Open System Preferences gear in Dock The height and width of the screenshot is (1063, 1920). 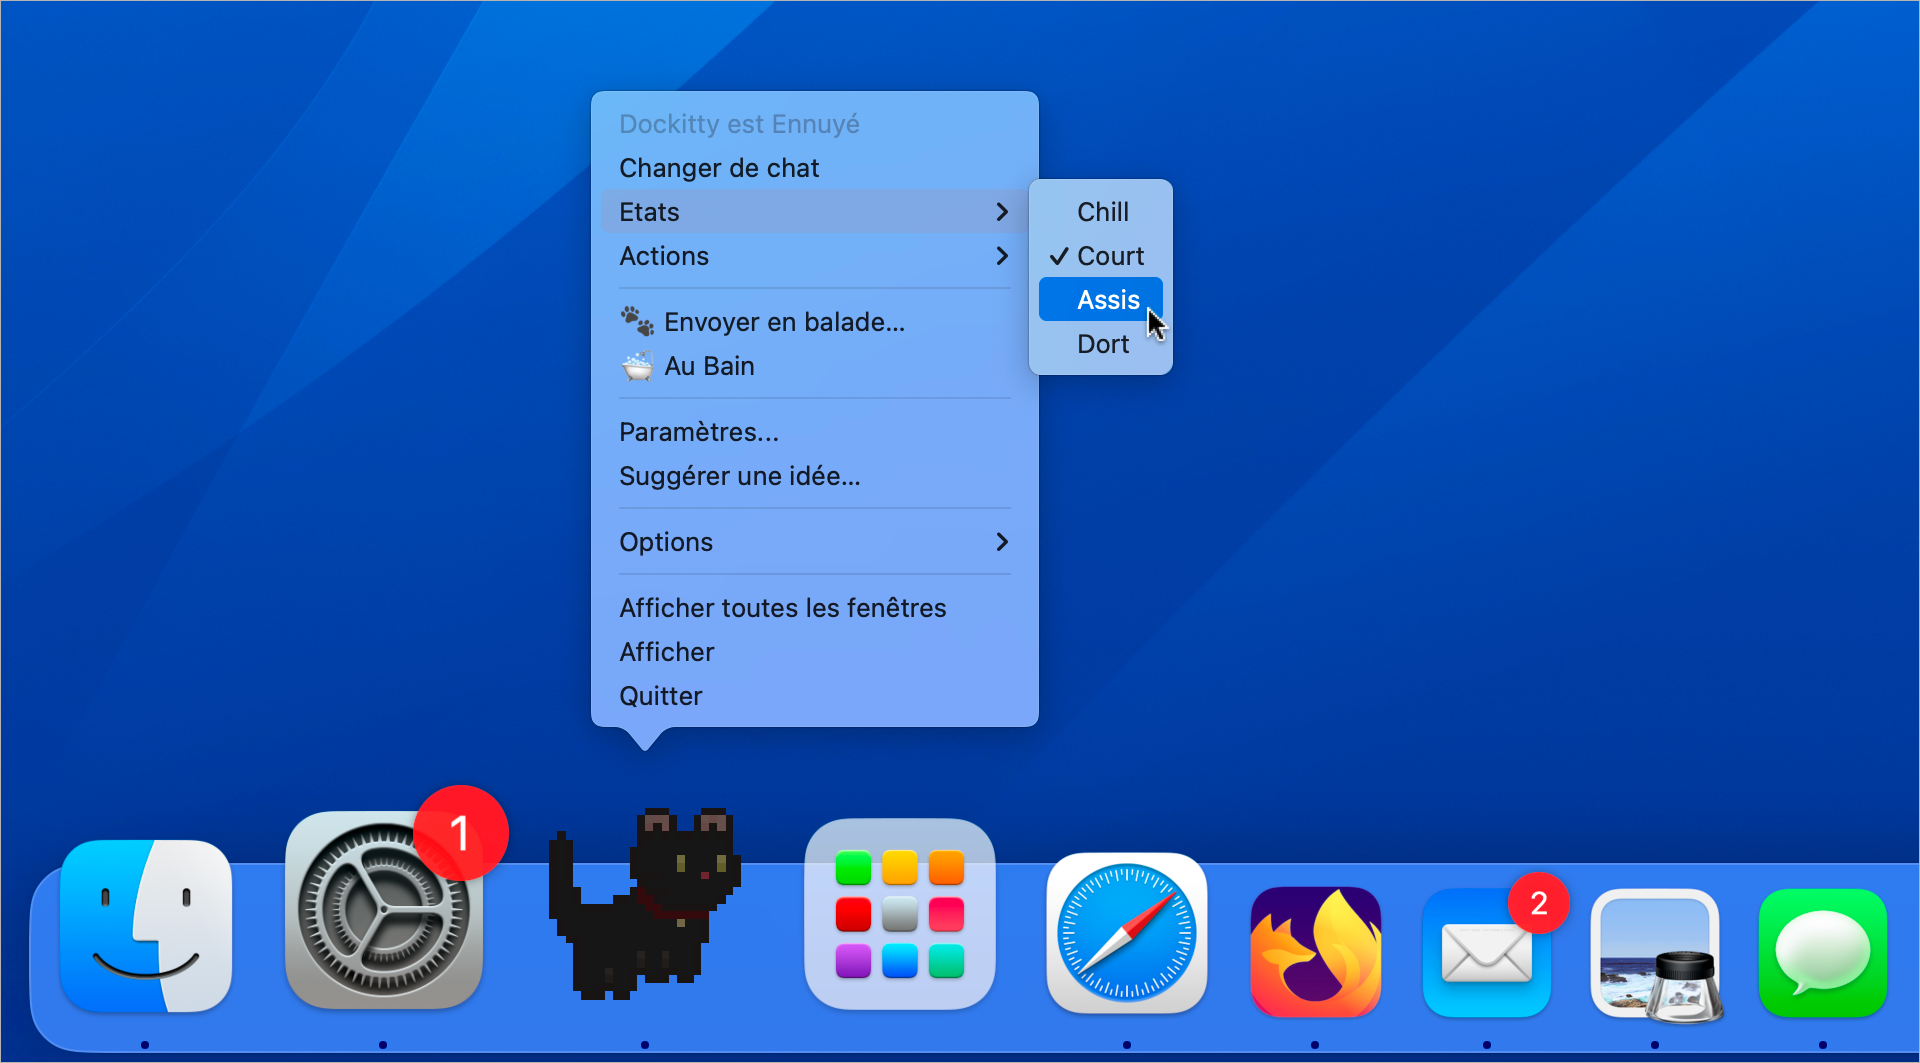coord(384,910)
